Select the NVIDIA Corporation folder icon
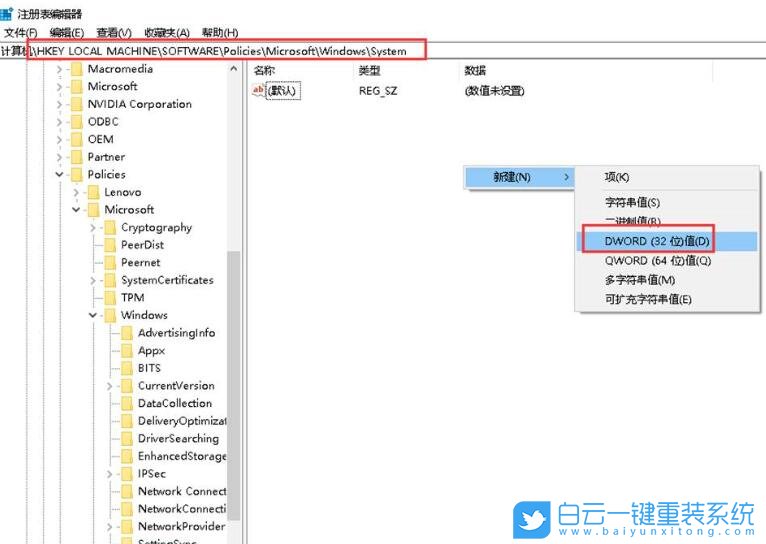Screen dimensions: 766x544 coord(77,105)
